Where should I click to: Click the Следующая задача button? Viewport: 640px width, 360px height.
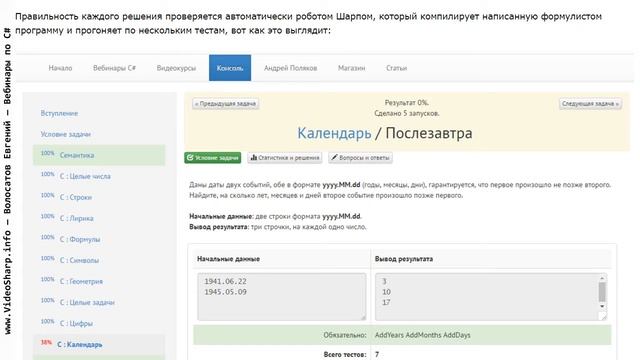(590, 104)
